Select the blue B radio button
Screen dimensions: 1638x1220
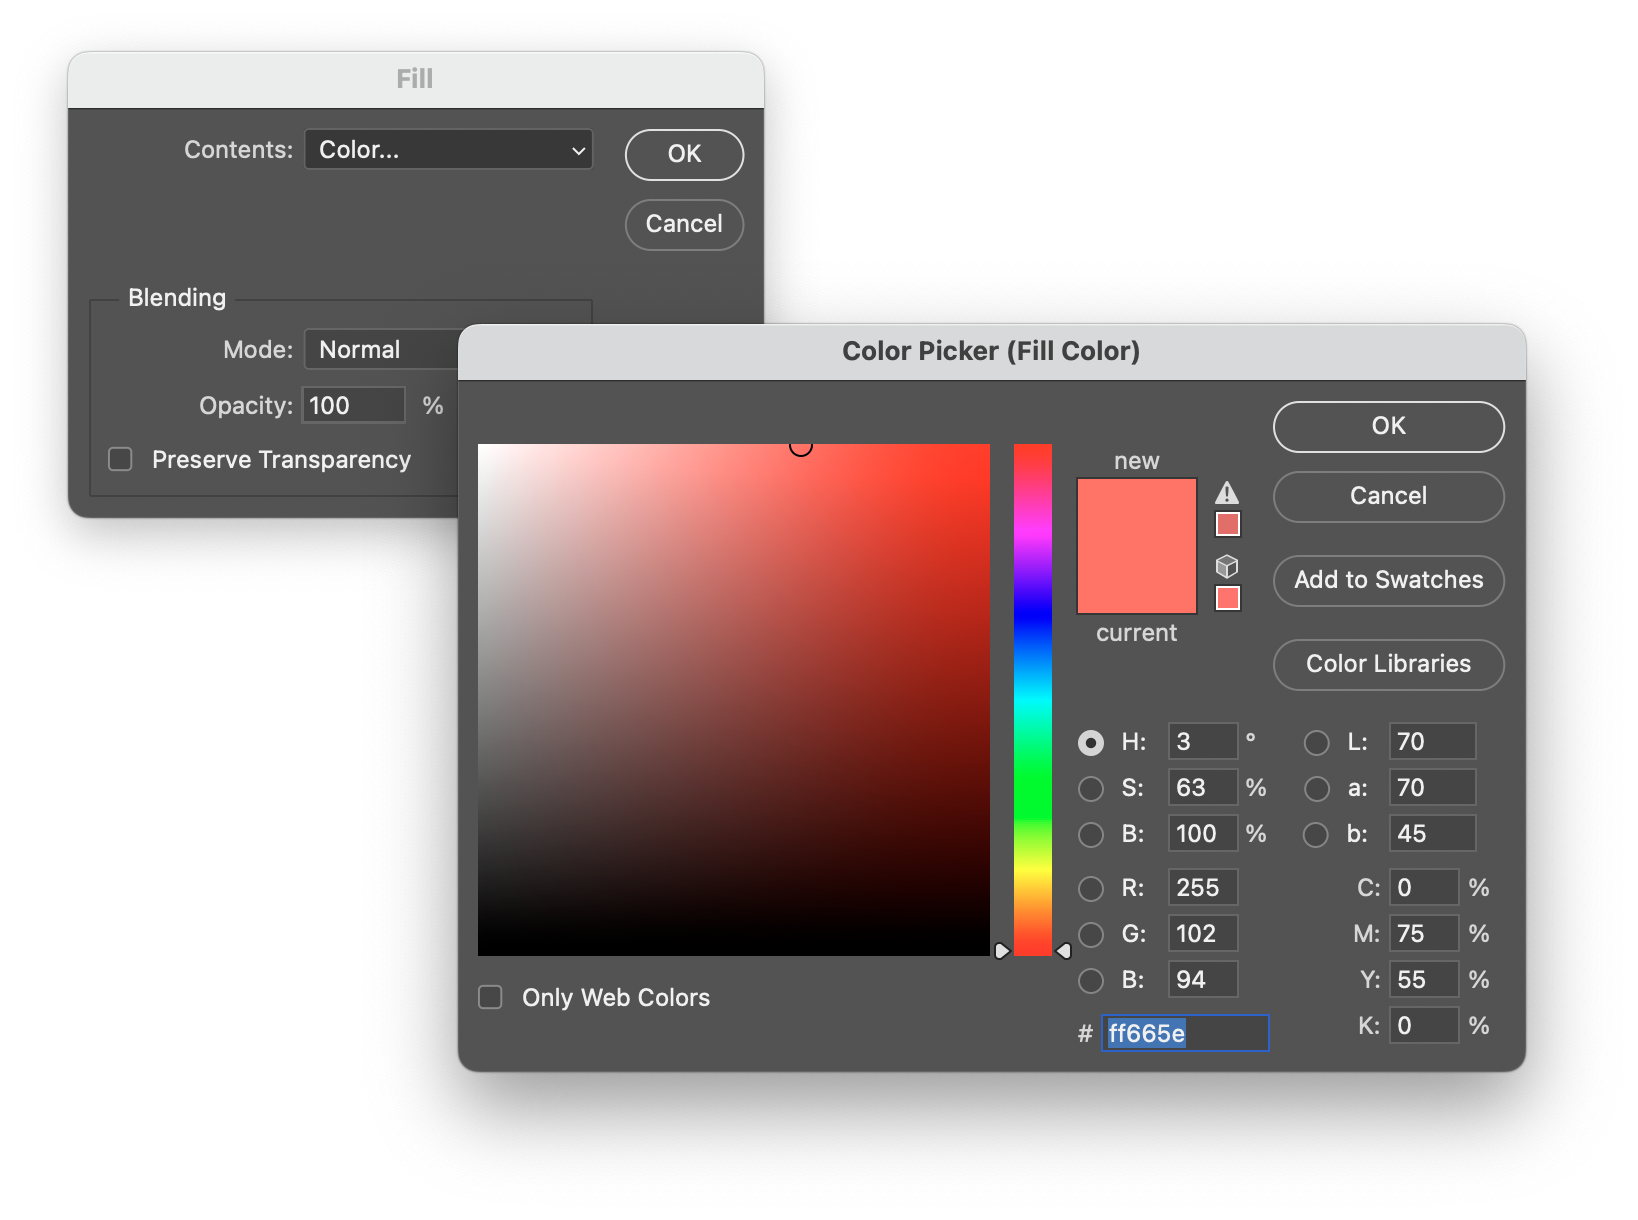click(x=1091, y=981)
